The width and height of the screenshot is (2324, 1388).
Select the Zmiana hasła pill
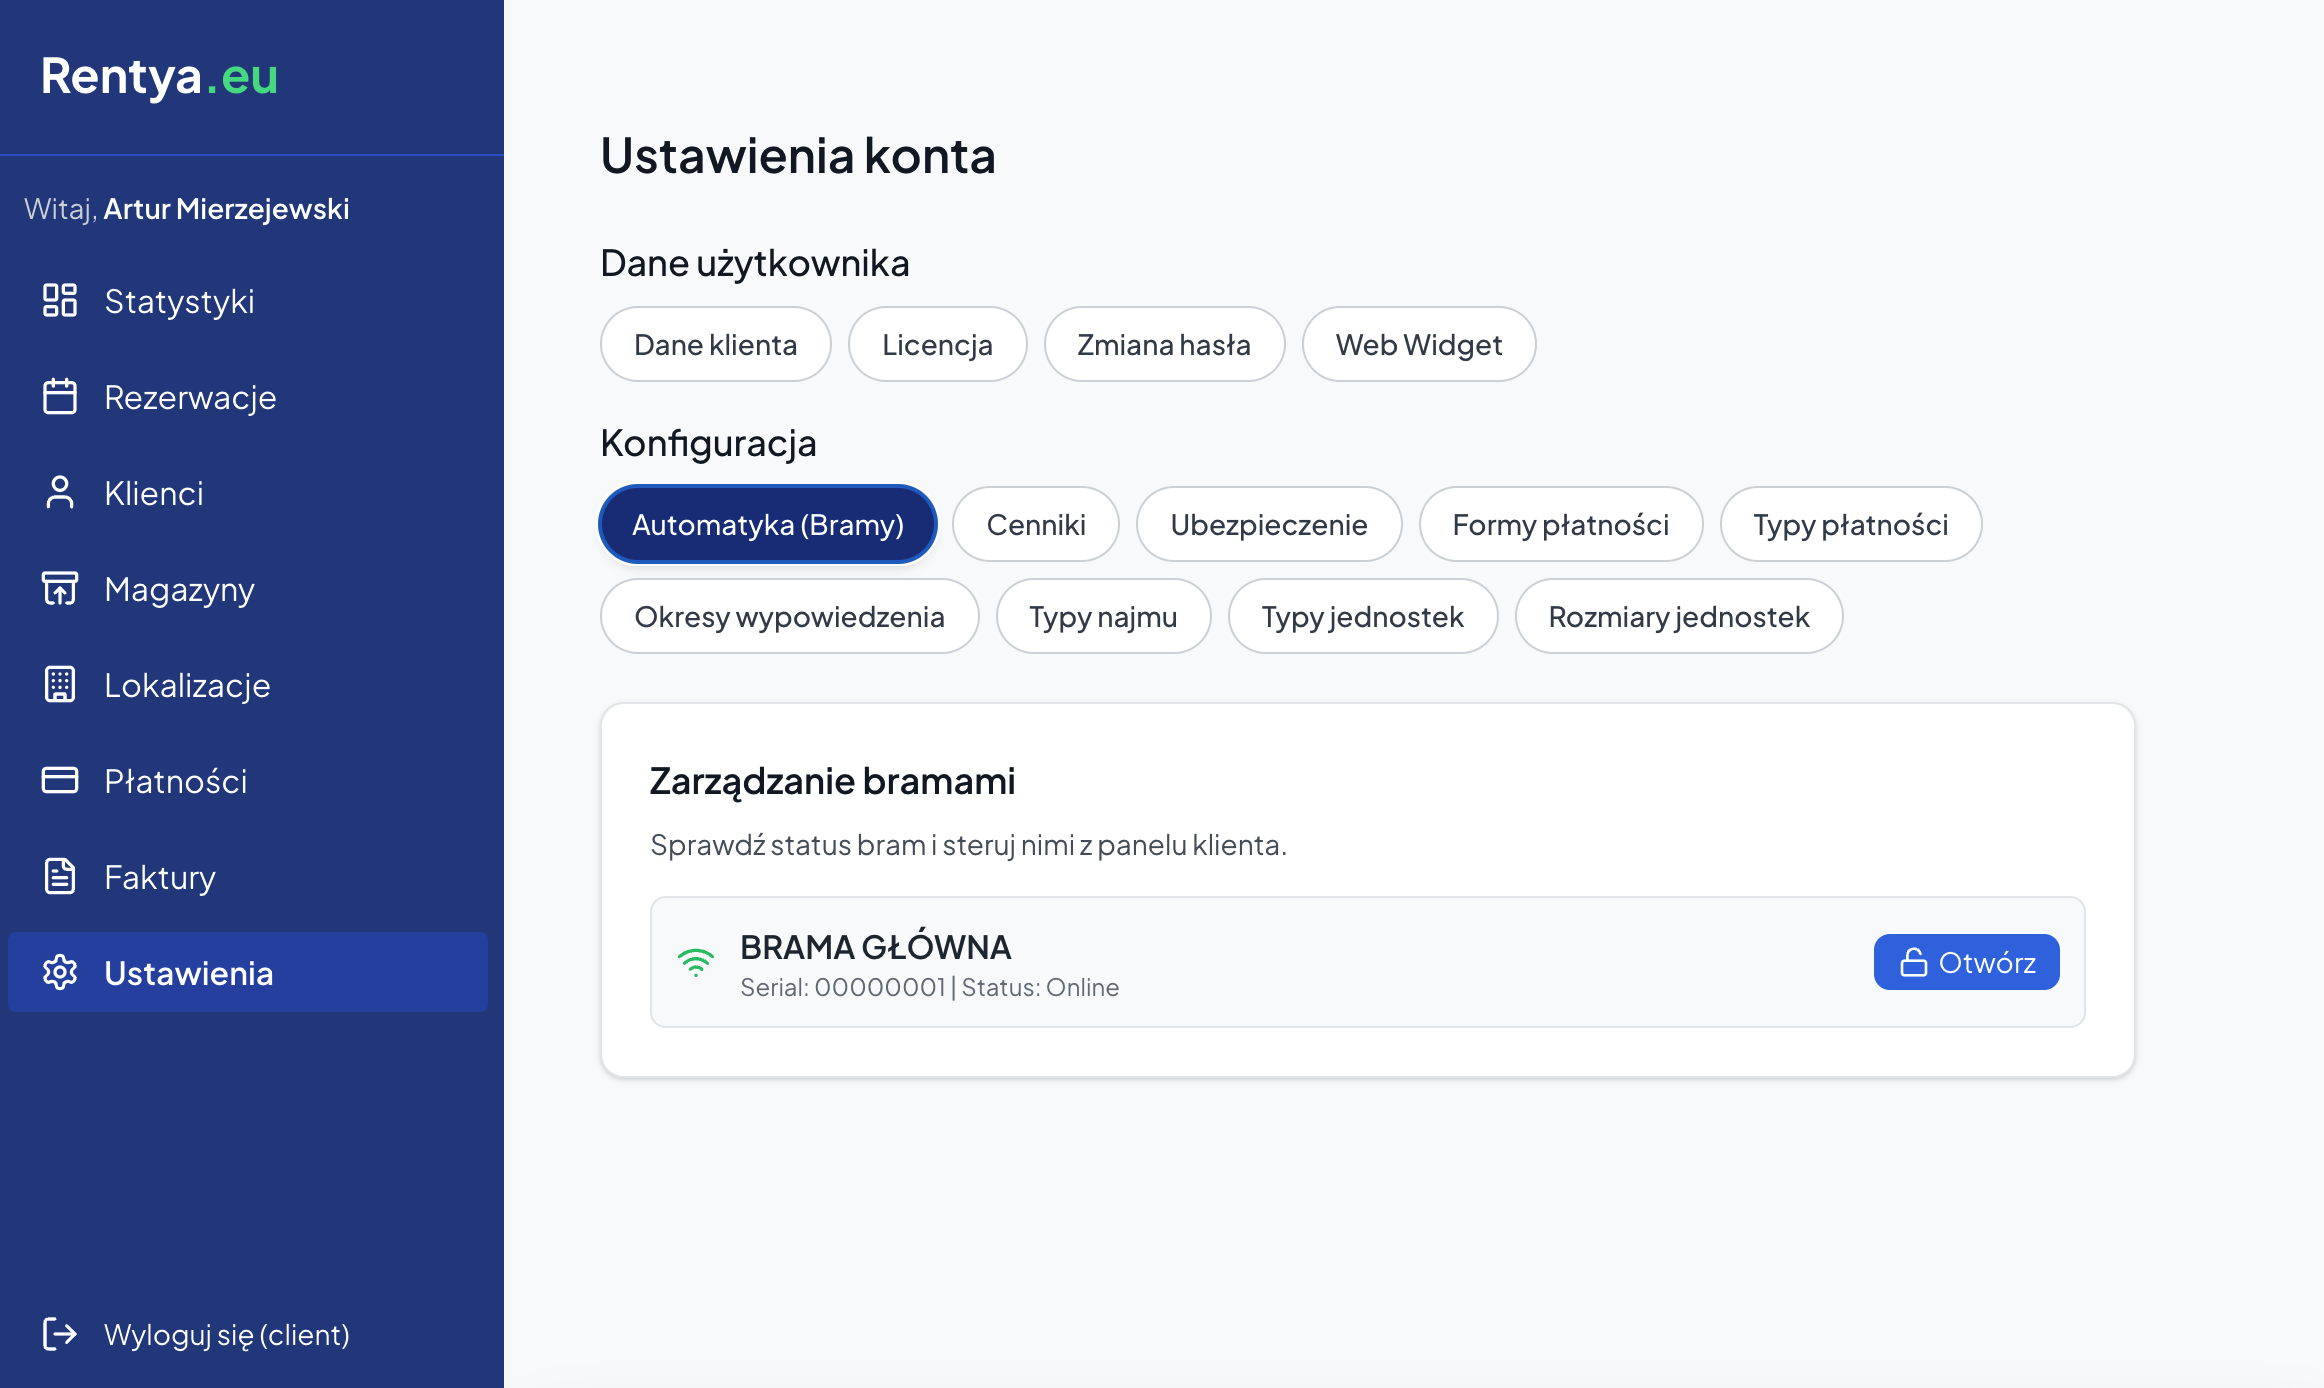[1164, 345]
